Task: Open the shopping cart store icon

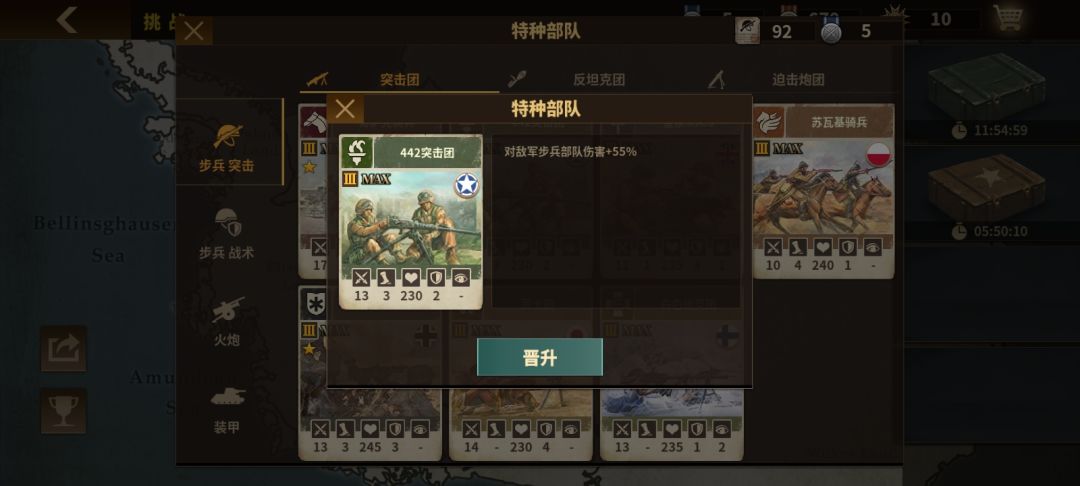Action: point(1008,18)
